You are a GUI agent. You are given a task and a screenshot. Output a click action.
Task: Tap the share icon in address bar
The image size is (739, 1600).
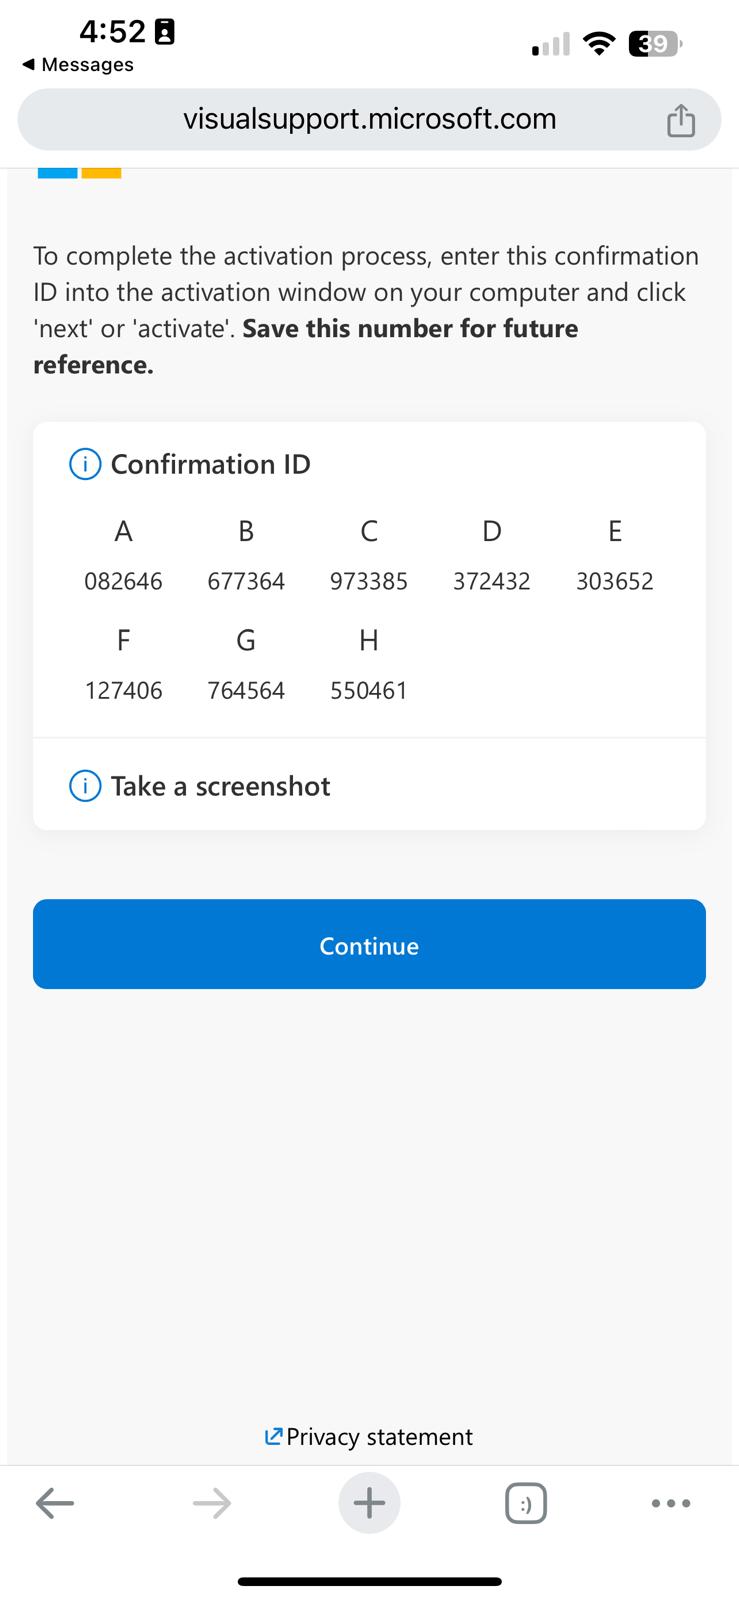pos(680,120)
